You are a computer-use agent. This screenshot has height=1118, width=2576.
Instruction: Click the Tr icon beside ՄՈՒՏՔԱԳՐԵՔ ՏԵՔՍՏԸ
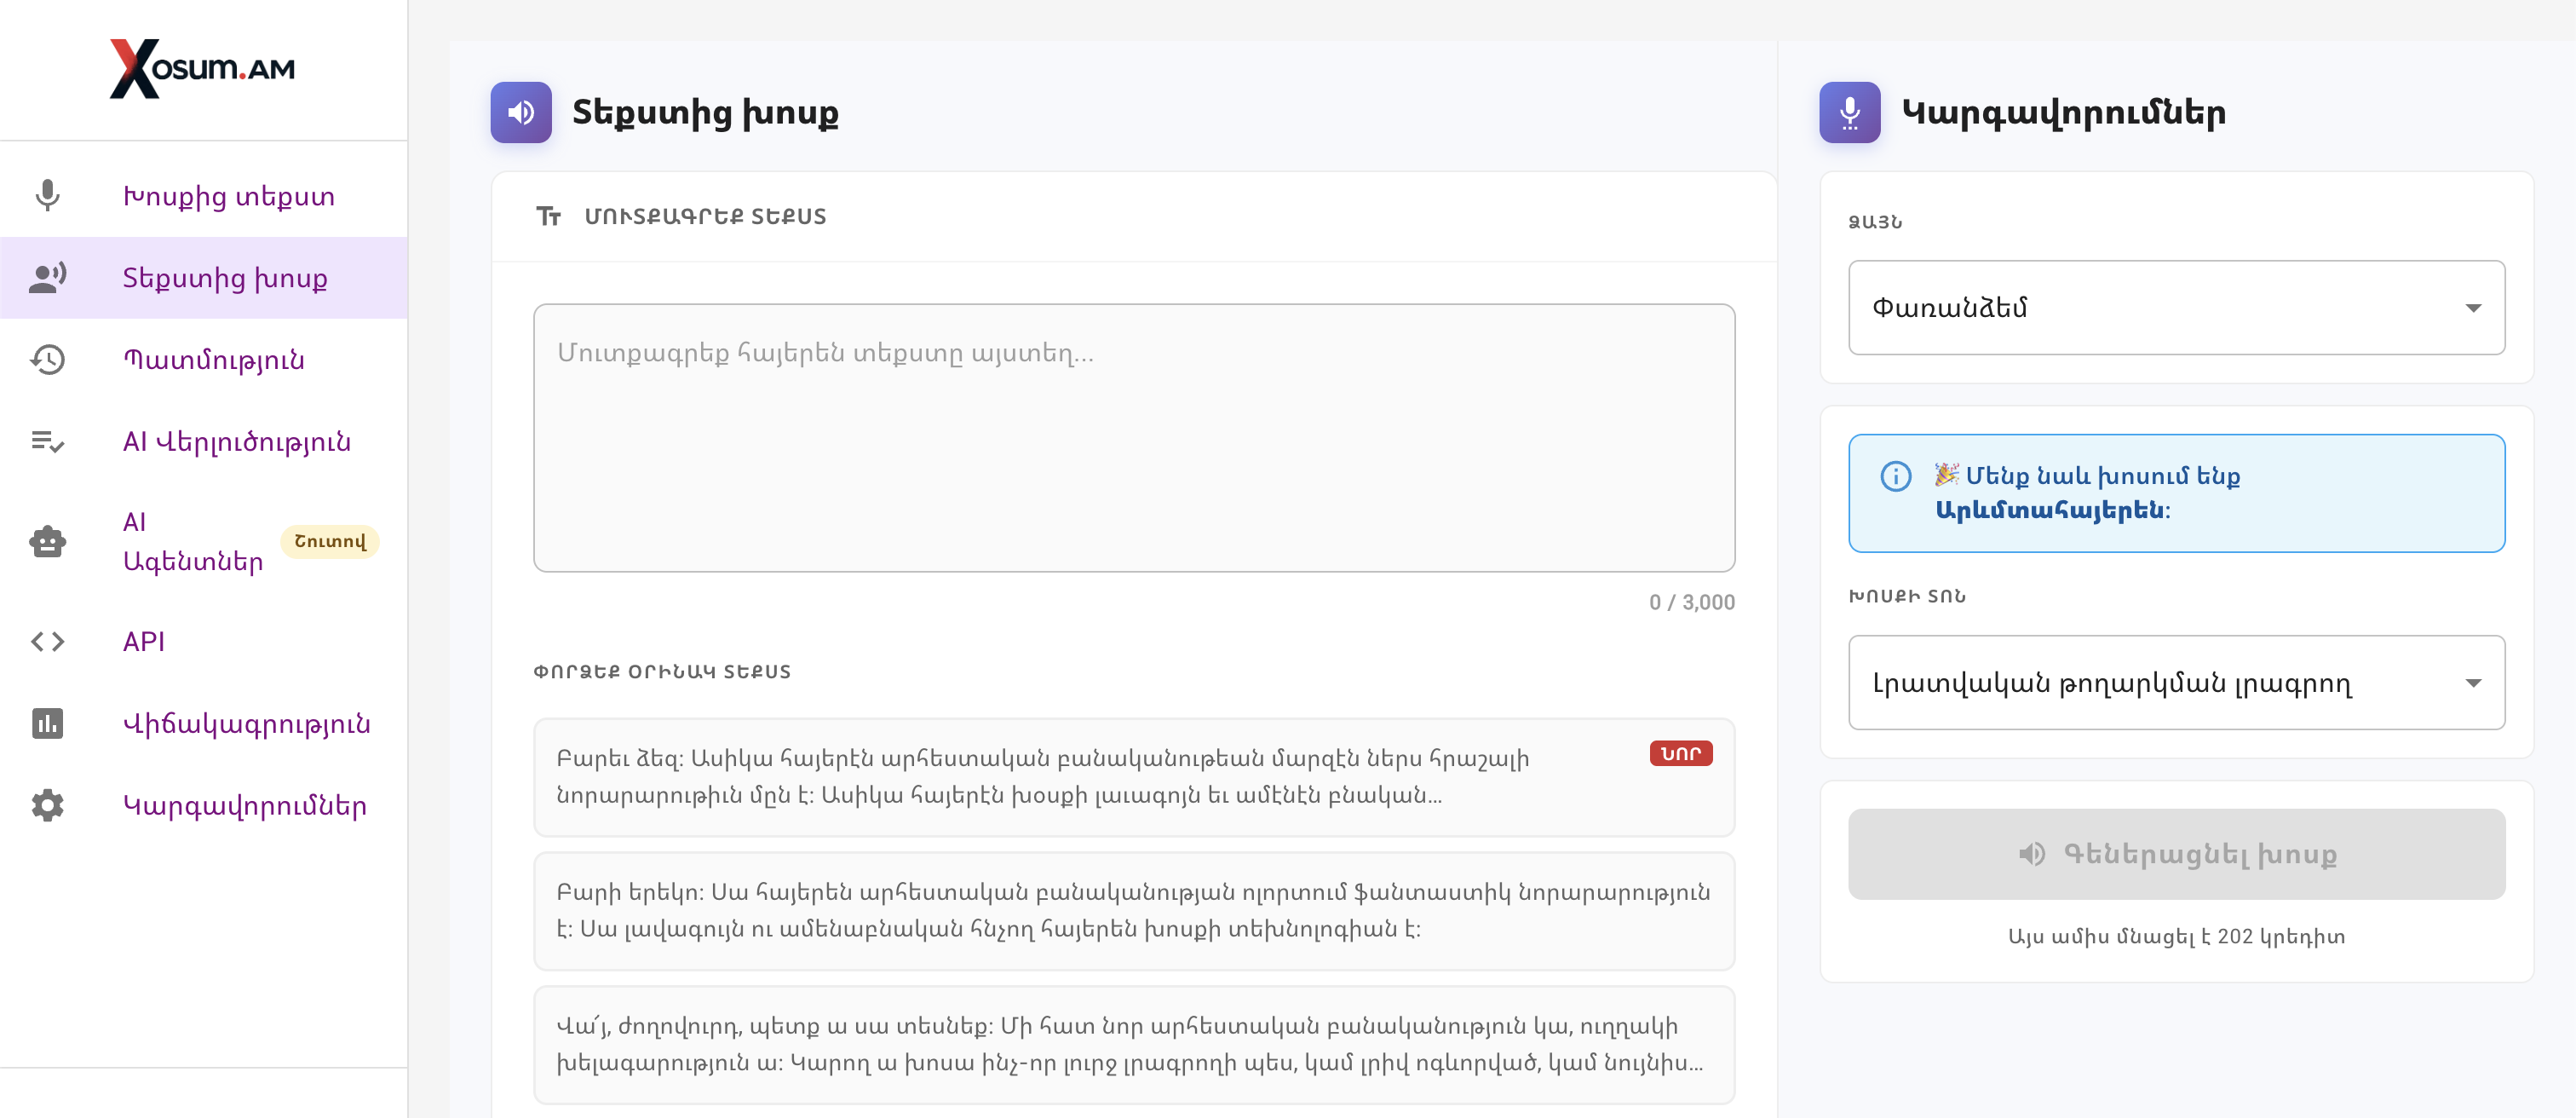549,216
